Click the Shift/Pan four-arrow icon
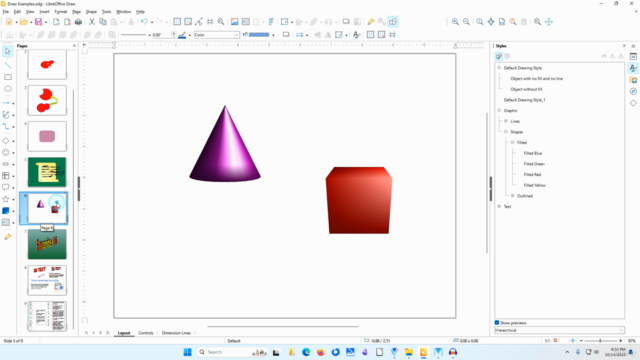 [549, 22]
